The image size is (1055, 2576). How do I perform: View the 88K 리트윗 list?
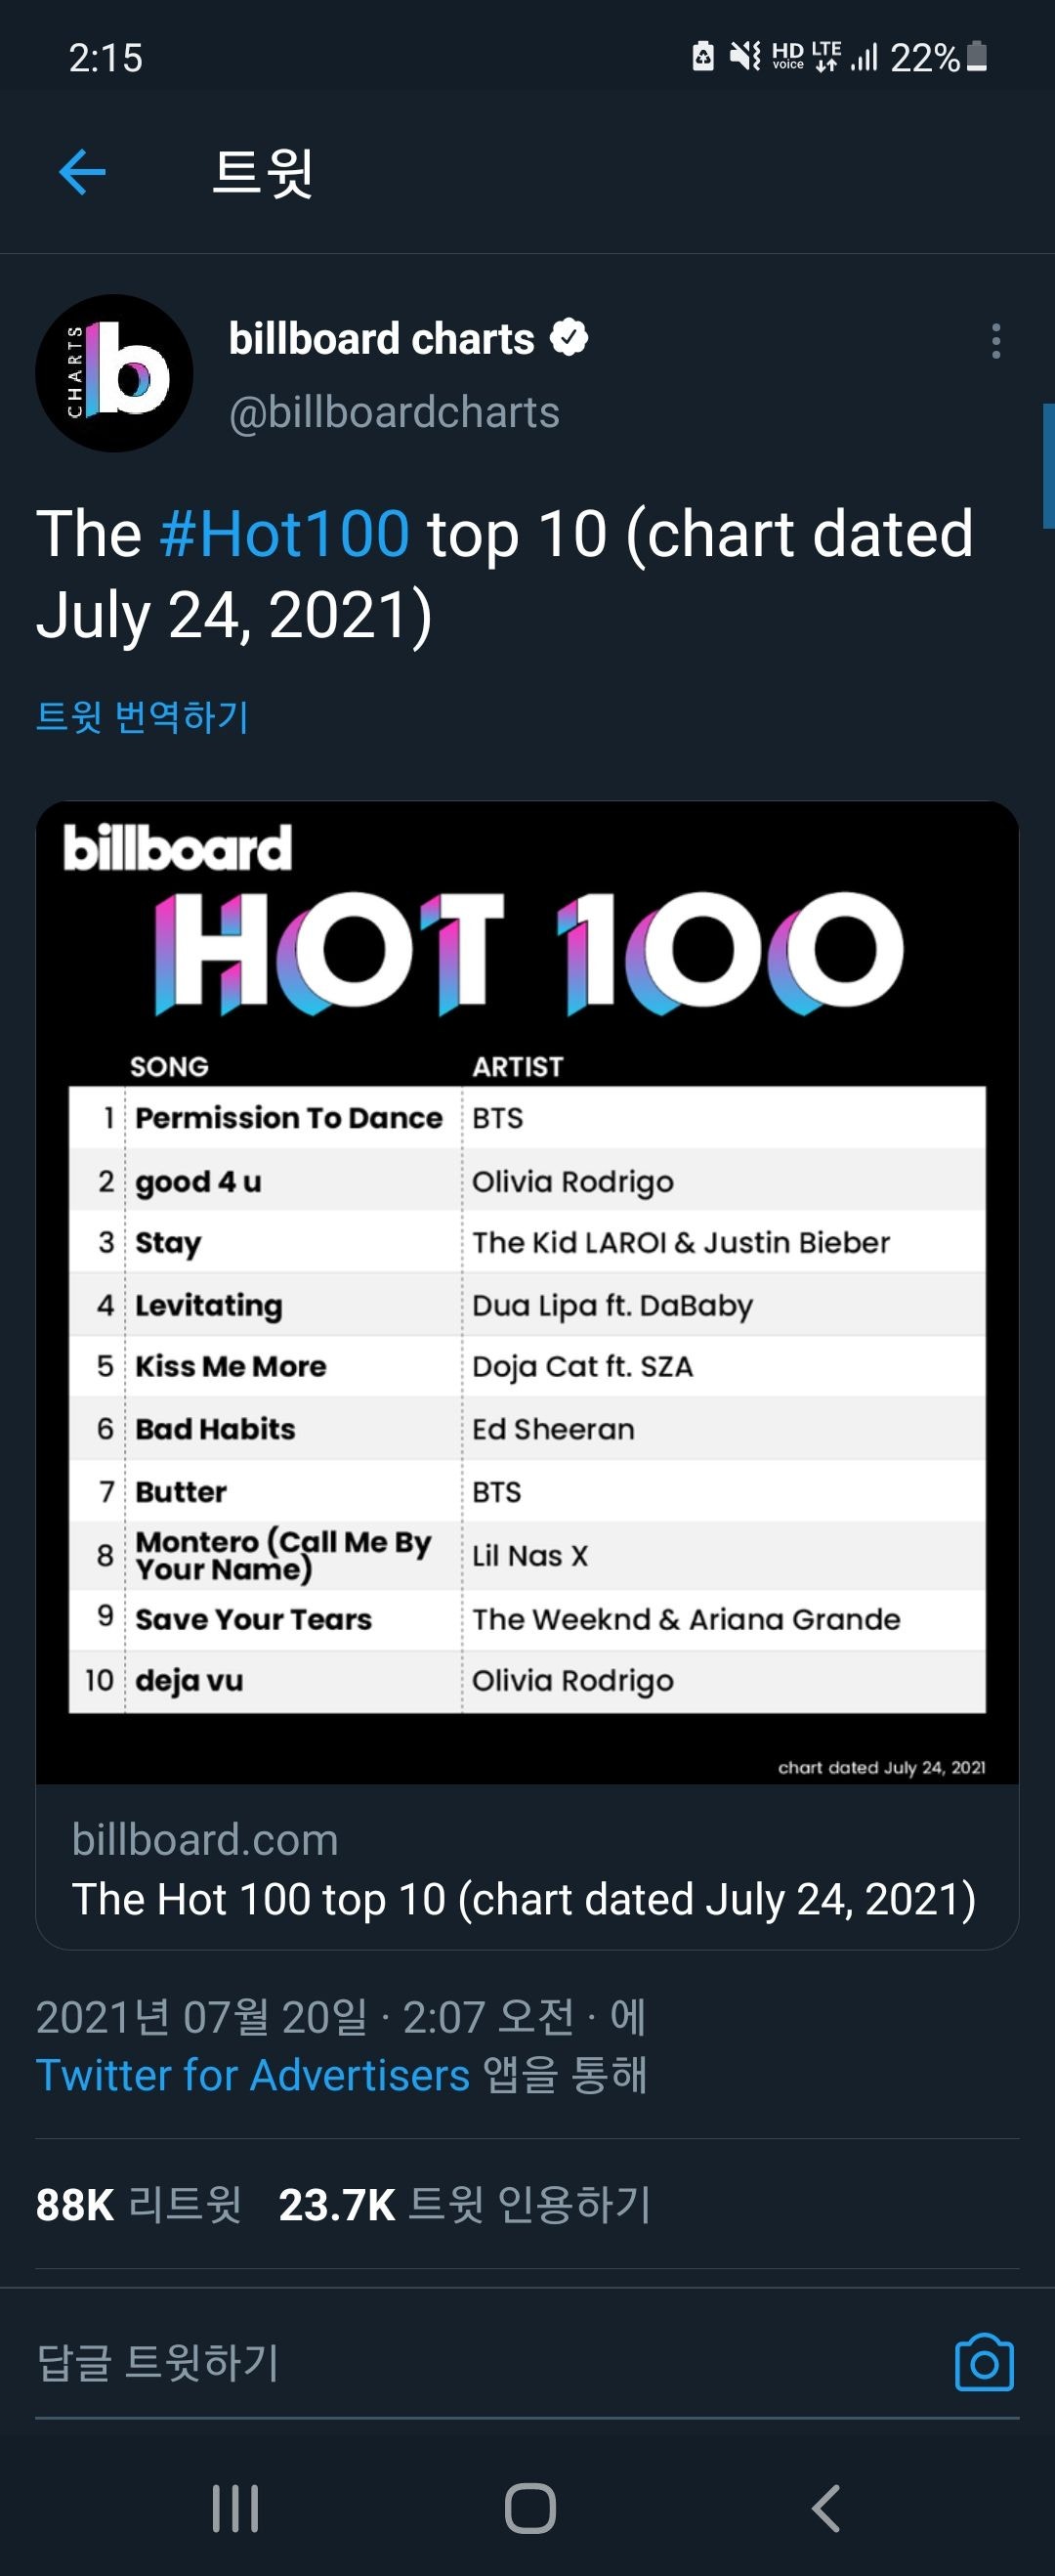(x=139, y=2205)
